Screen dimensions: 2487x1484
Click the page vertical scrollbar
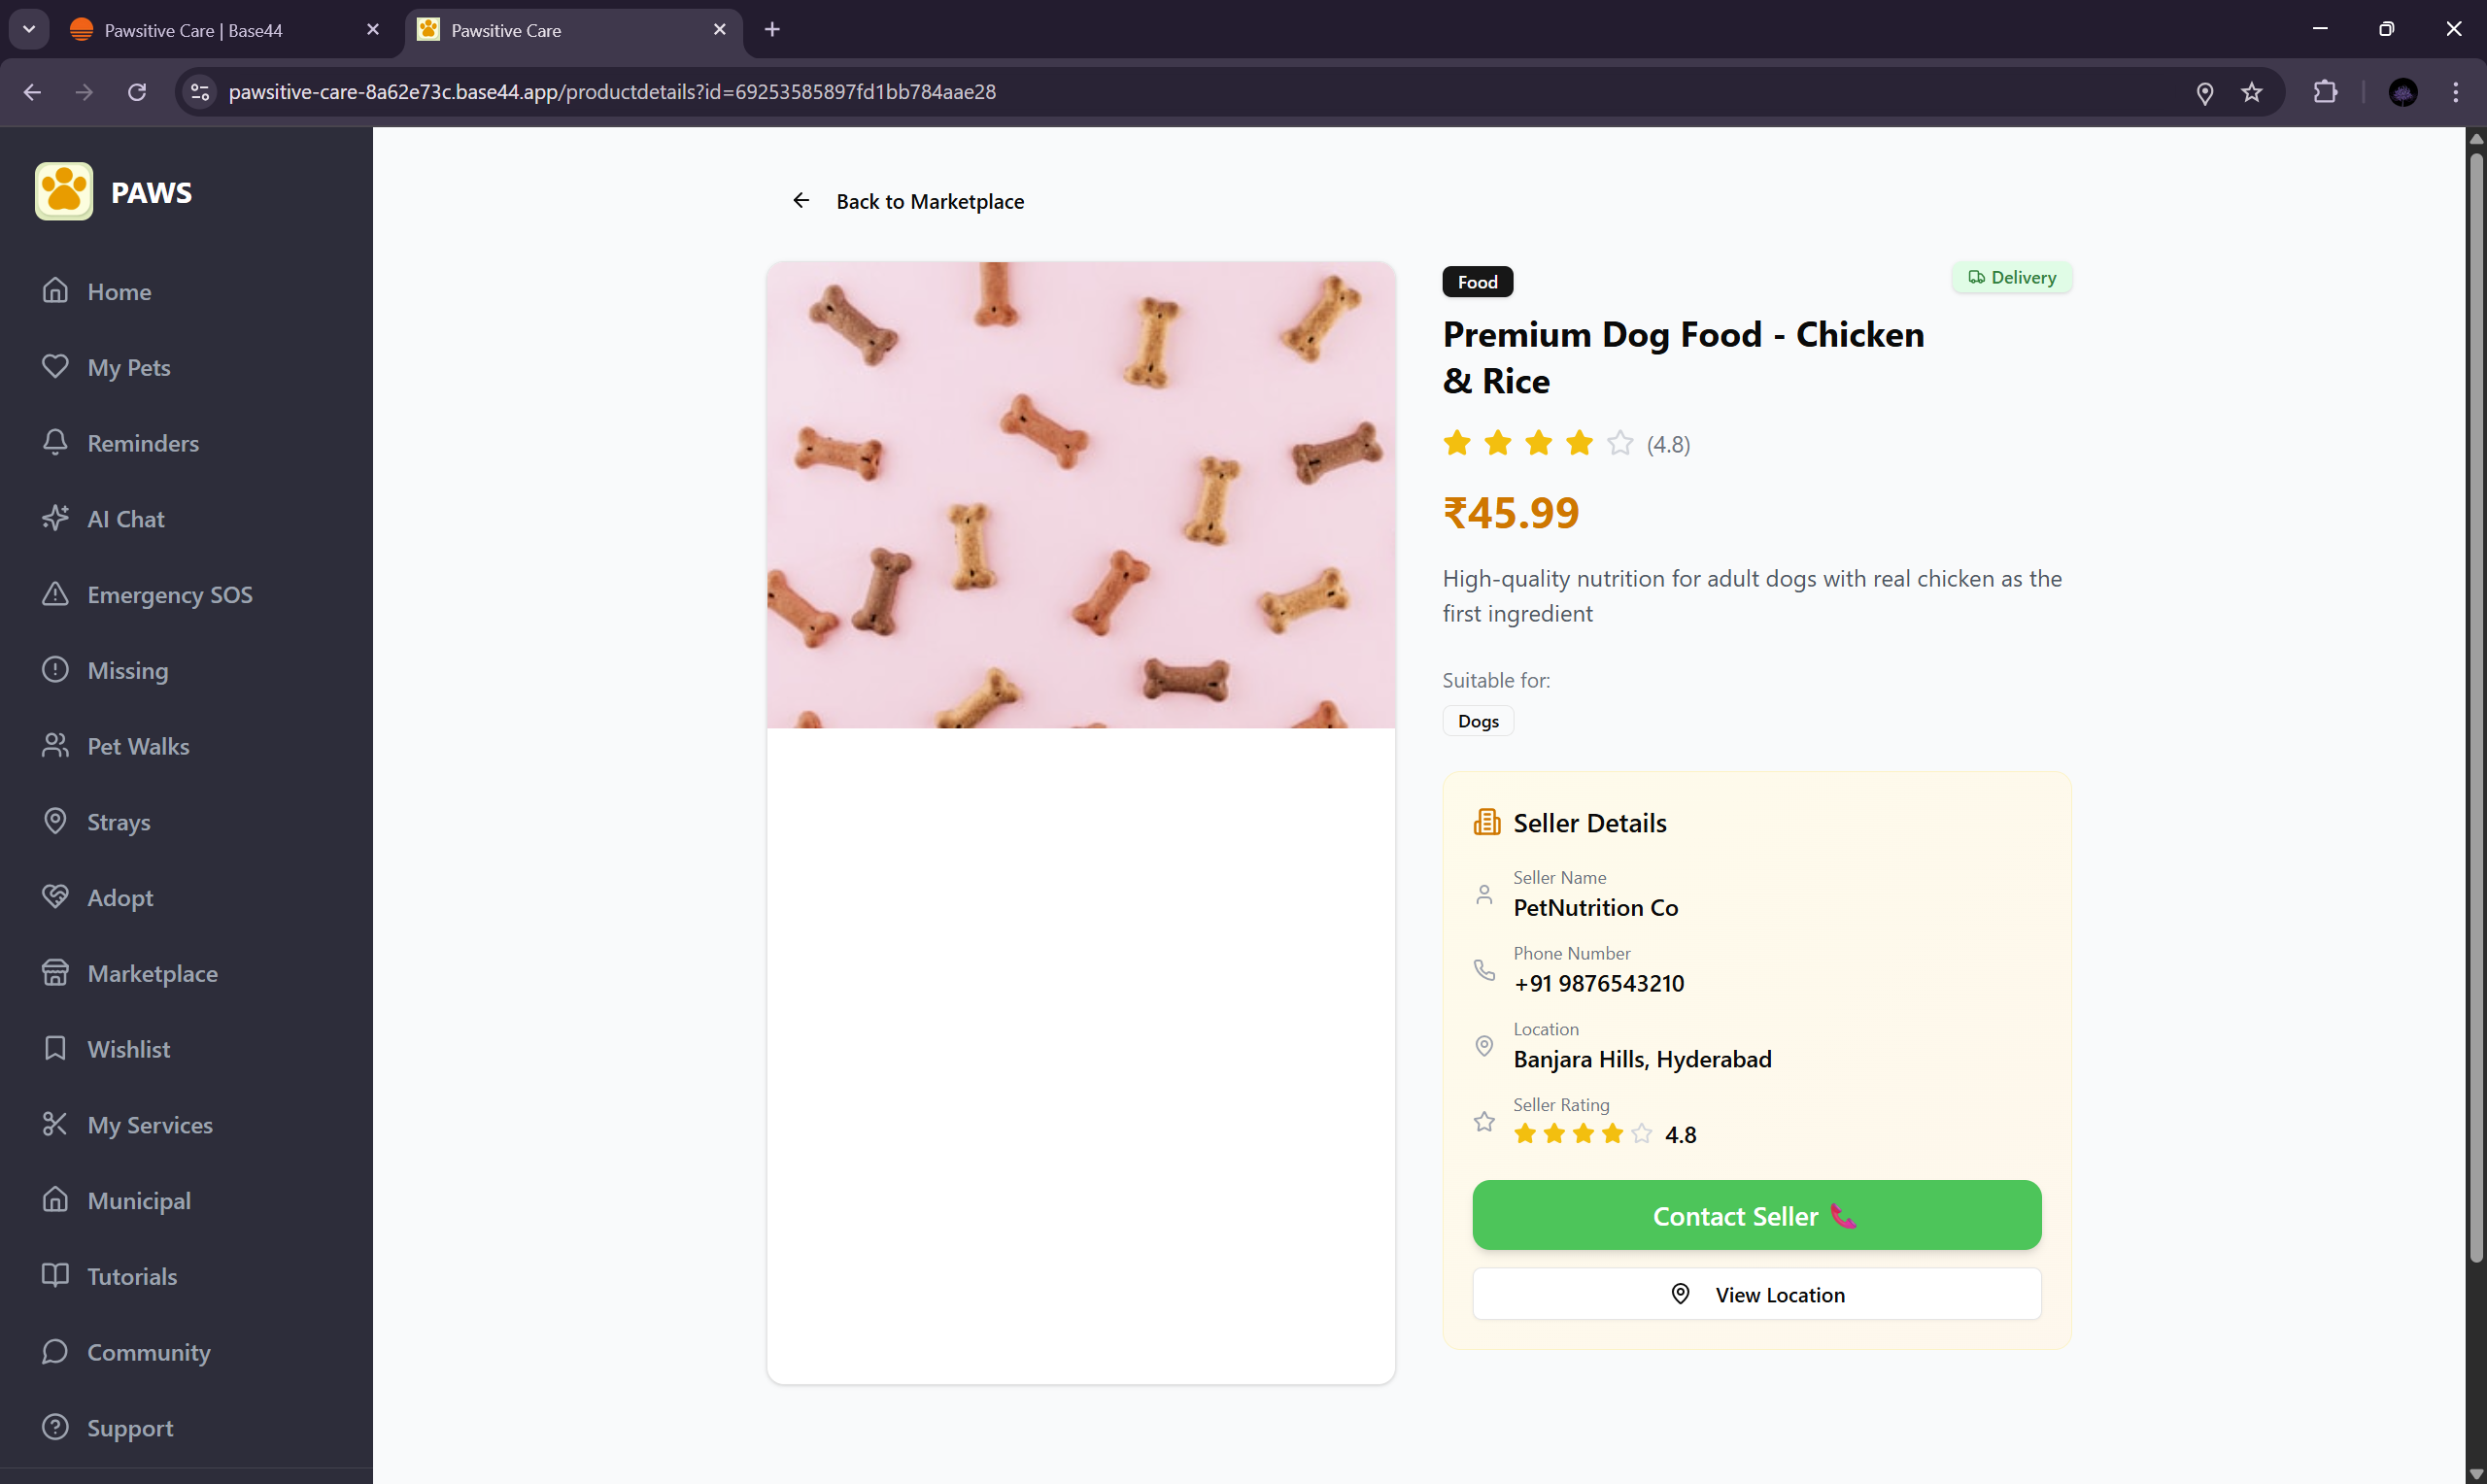coord(2475,700)
